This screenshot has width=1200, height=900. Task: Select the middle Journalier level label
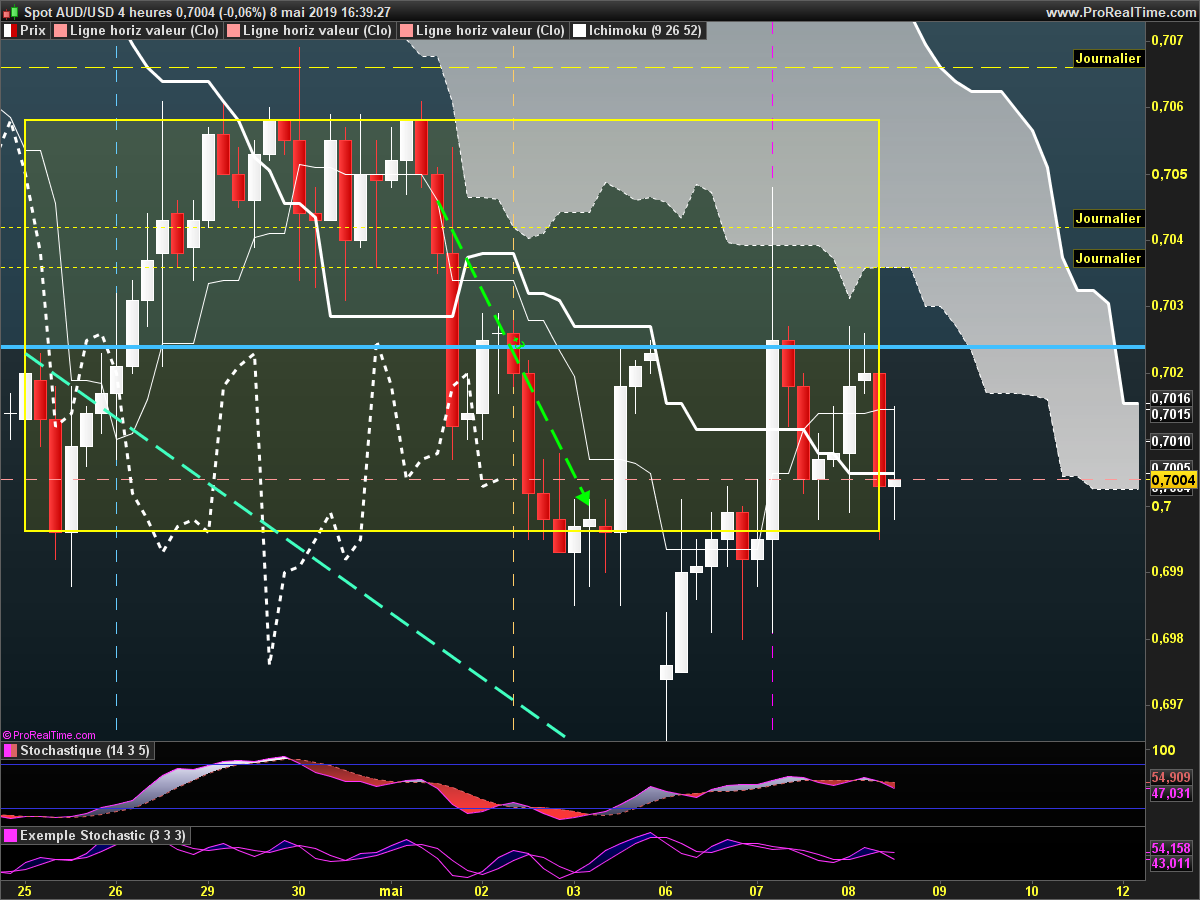pyautogui.click(x=1108, y=218)
